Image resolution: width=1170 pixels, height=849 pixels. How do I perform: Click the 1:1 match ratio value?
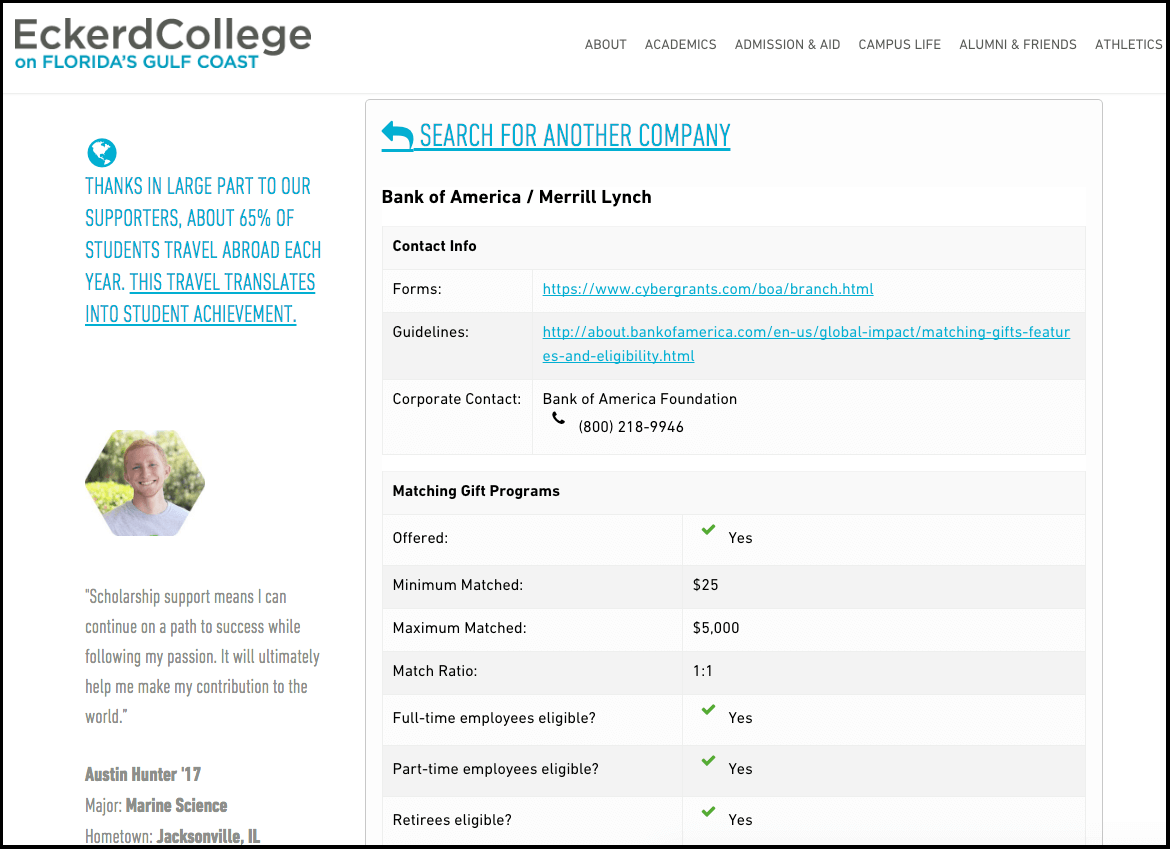(702, 671)
